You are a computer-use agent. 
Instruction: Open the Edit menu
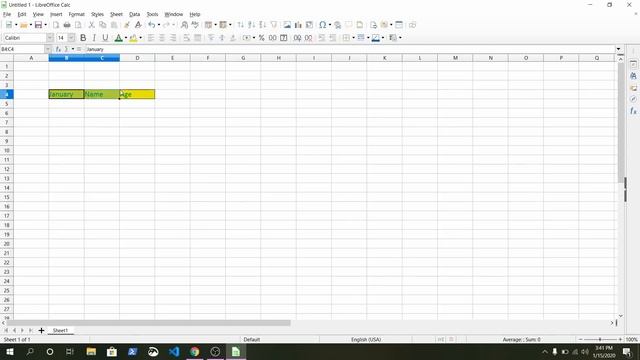[22, 14]
